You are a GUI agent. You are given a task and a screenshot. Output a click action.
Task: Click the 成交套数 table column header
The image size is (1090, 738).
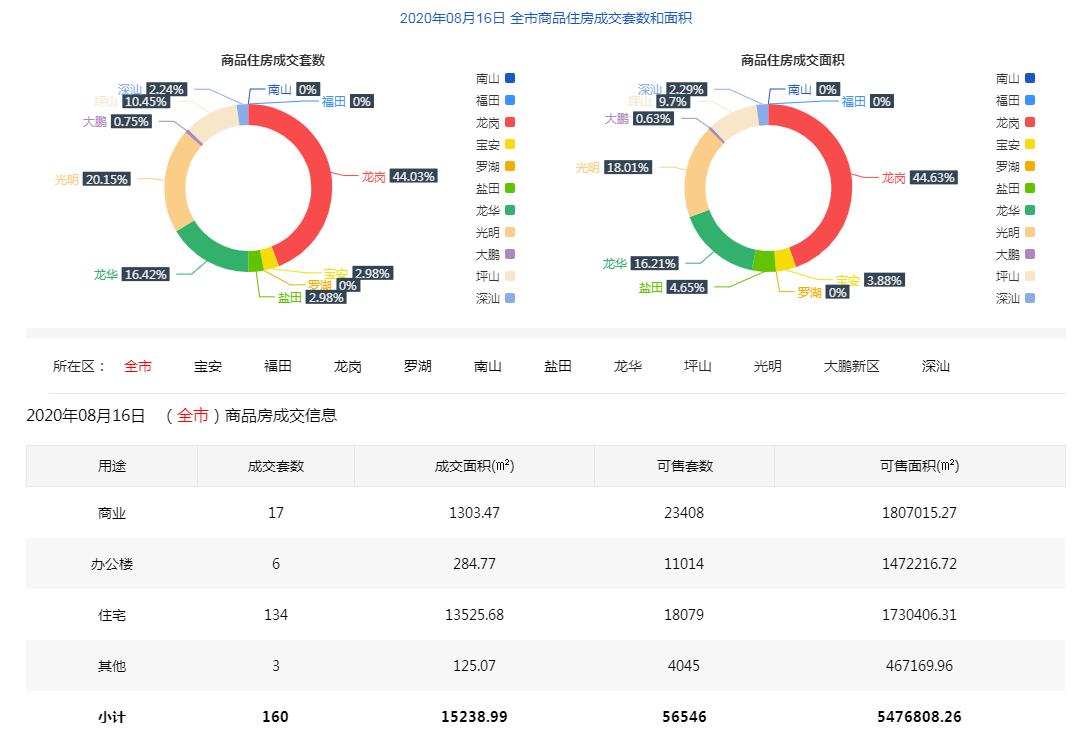(x=276, y=467)
